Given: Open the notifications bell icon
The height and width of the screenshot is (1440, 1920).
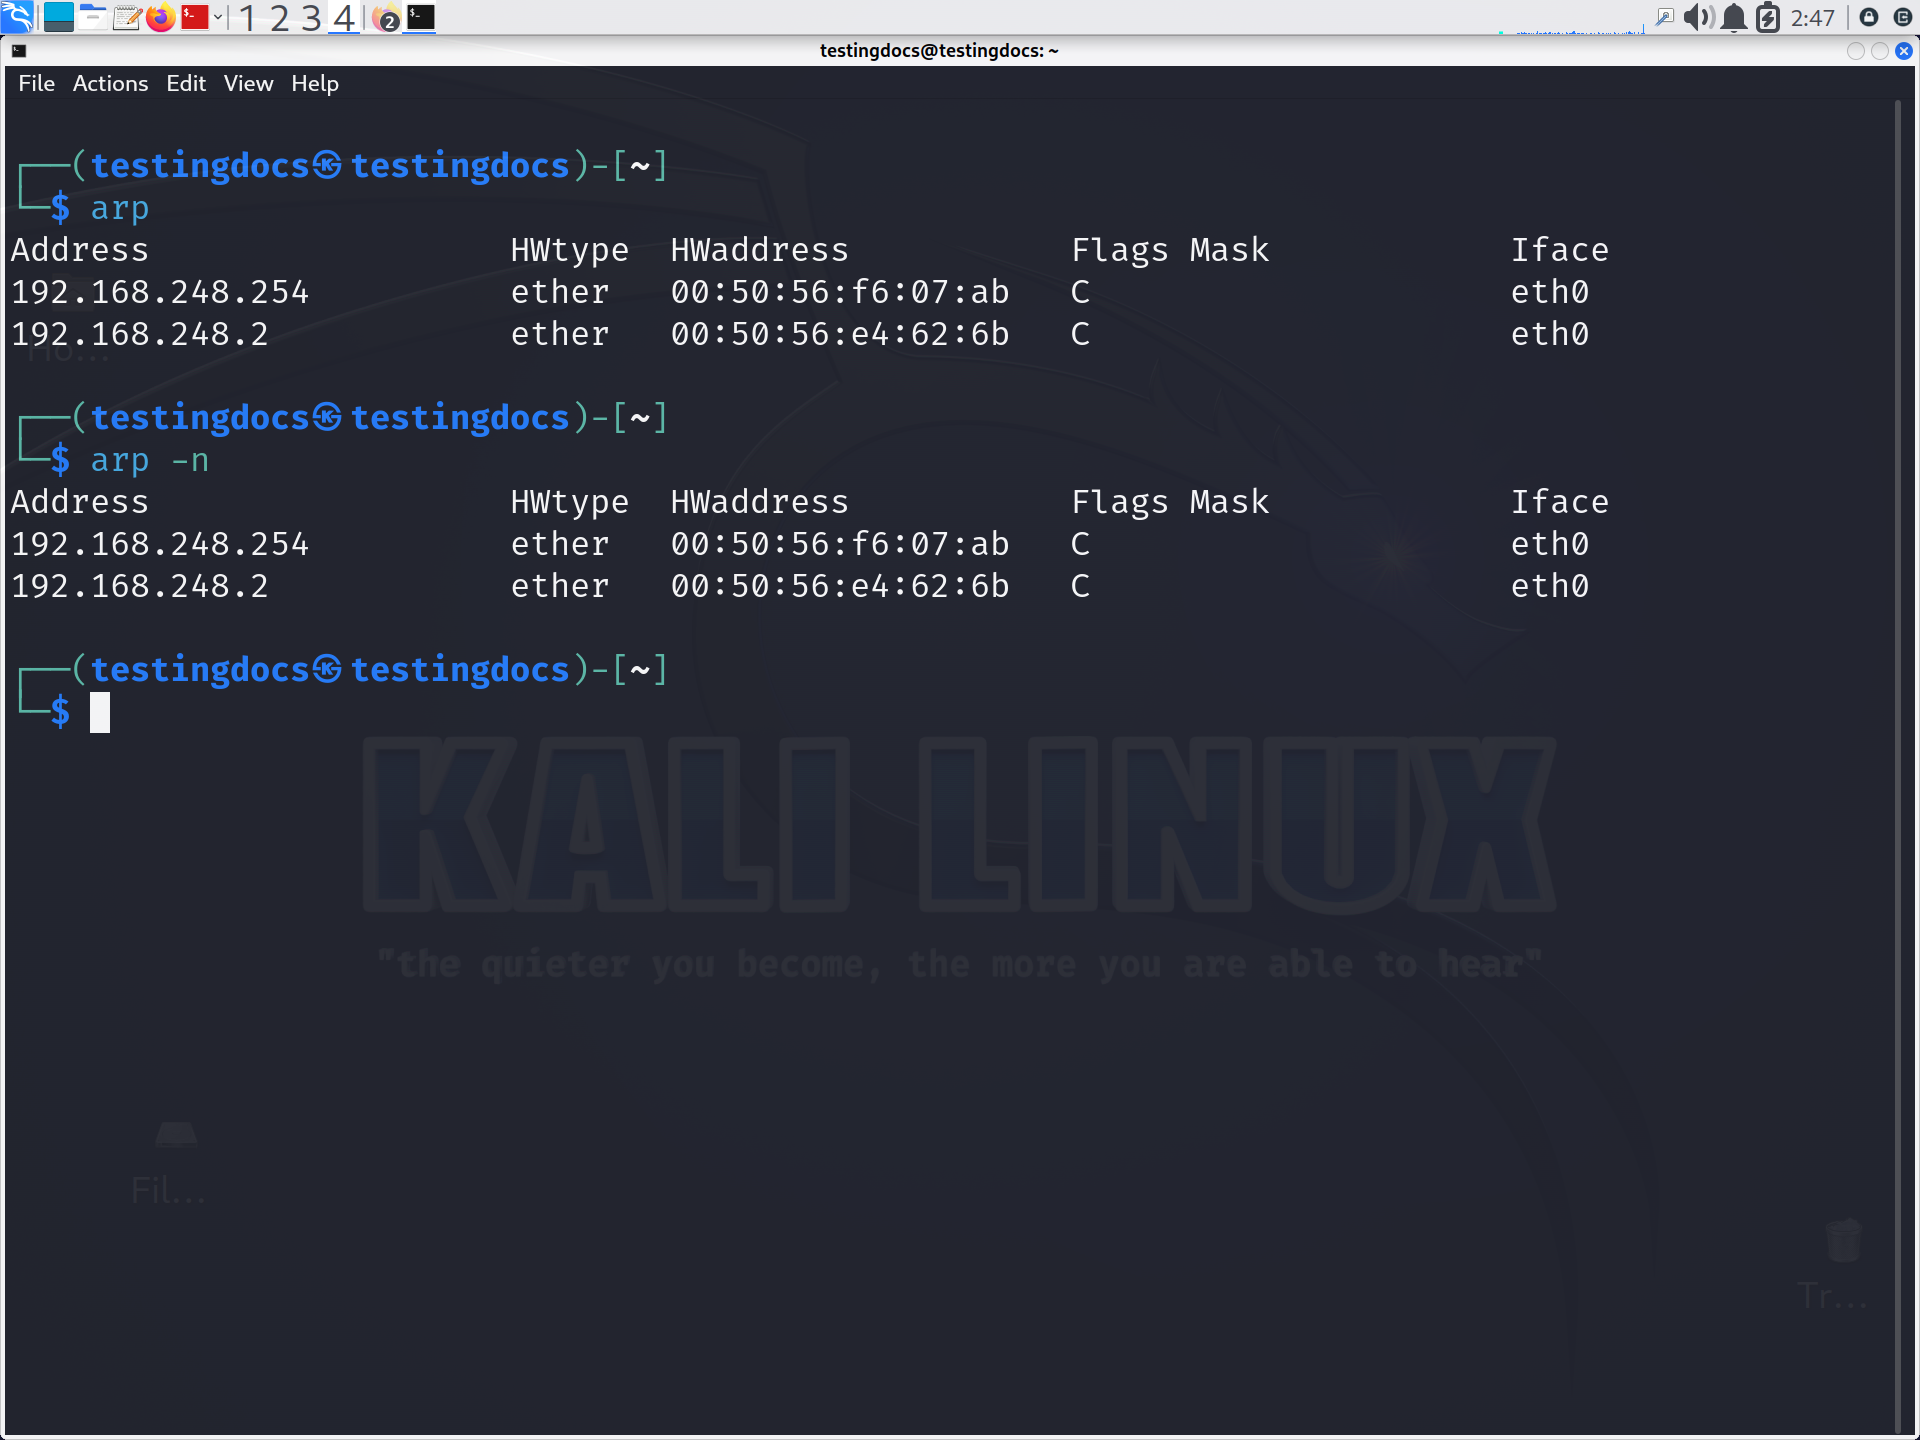Looking at the screenshot, I should [x=1734, y=17].
